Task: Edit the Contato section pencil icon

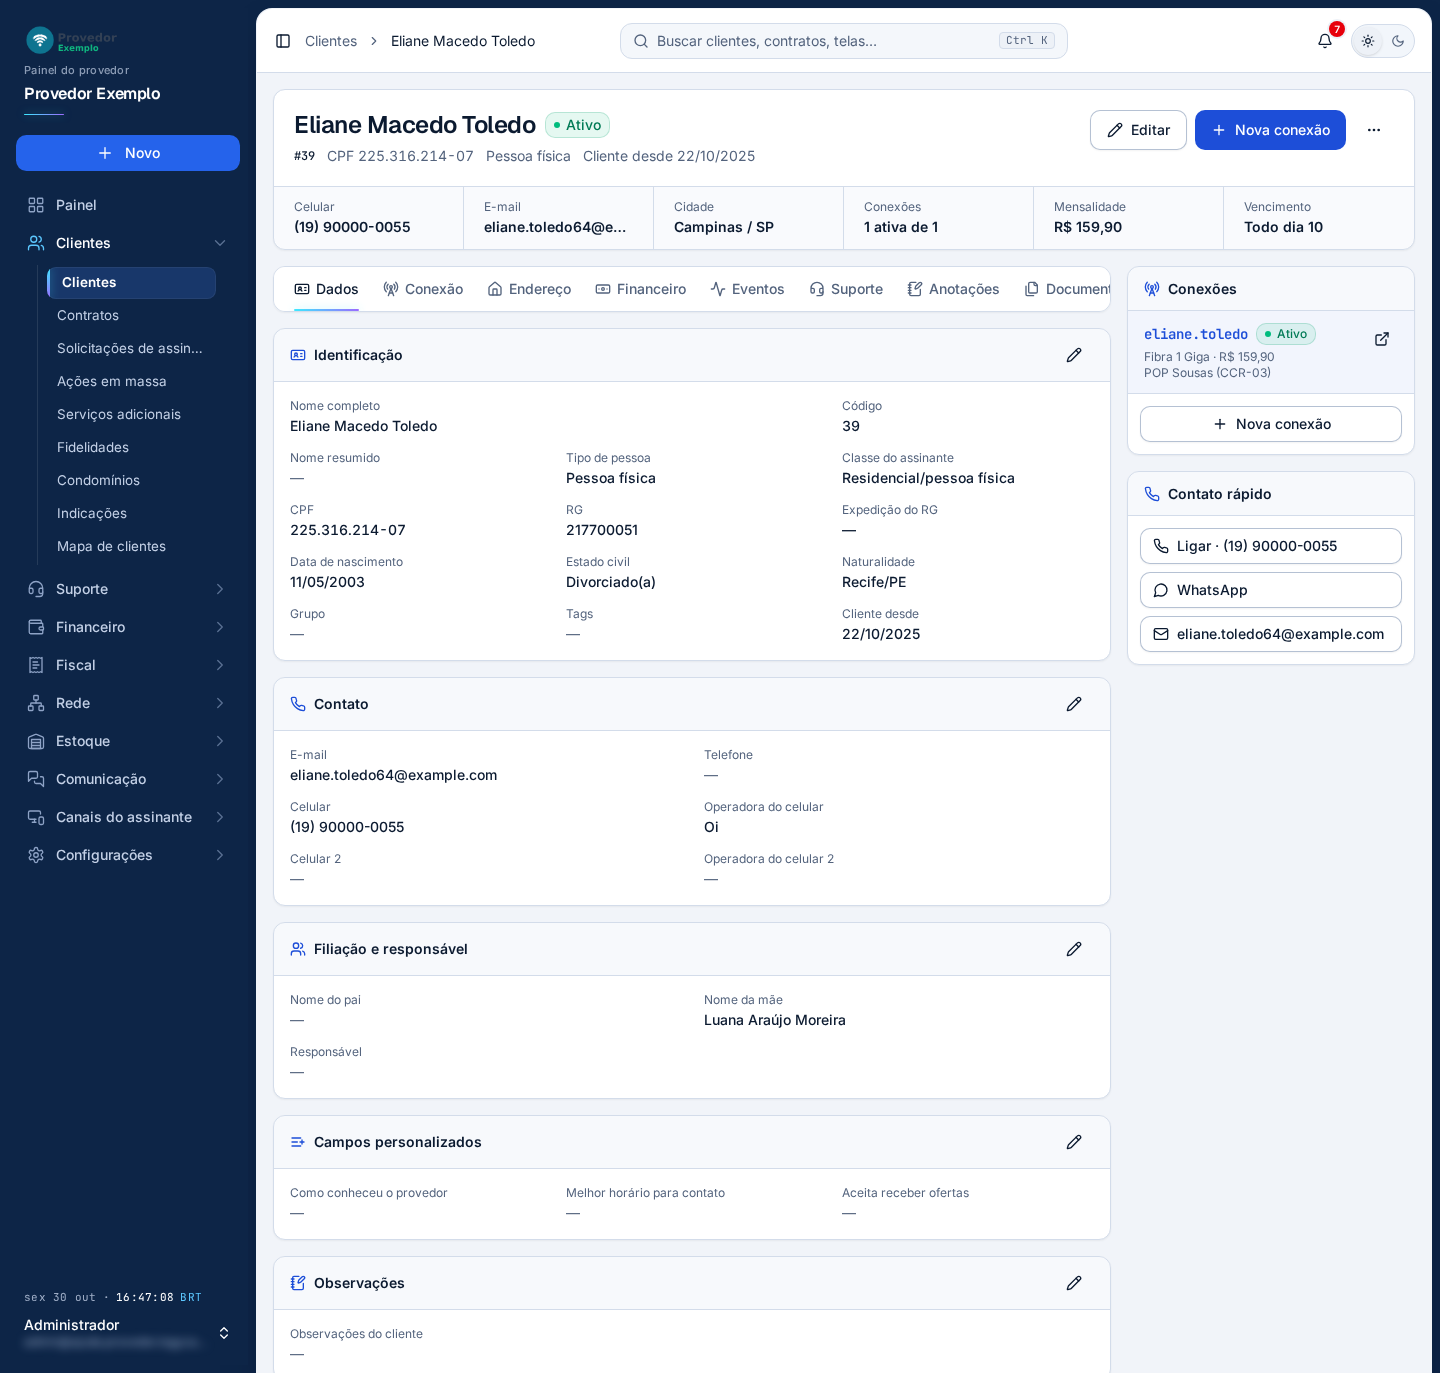Action: tap(1074, 704)
